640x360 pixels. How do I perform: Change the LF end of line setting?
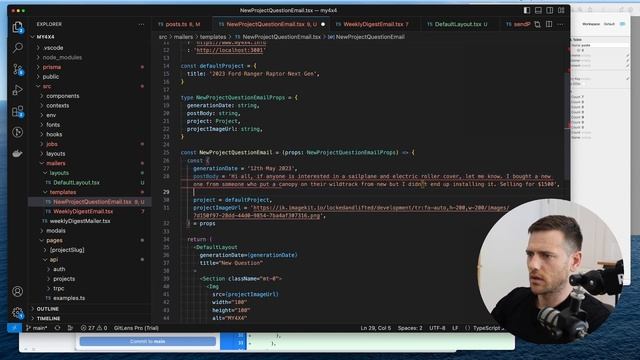point(455,328)
